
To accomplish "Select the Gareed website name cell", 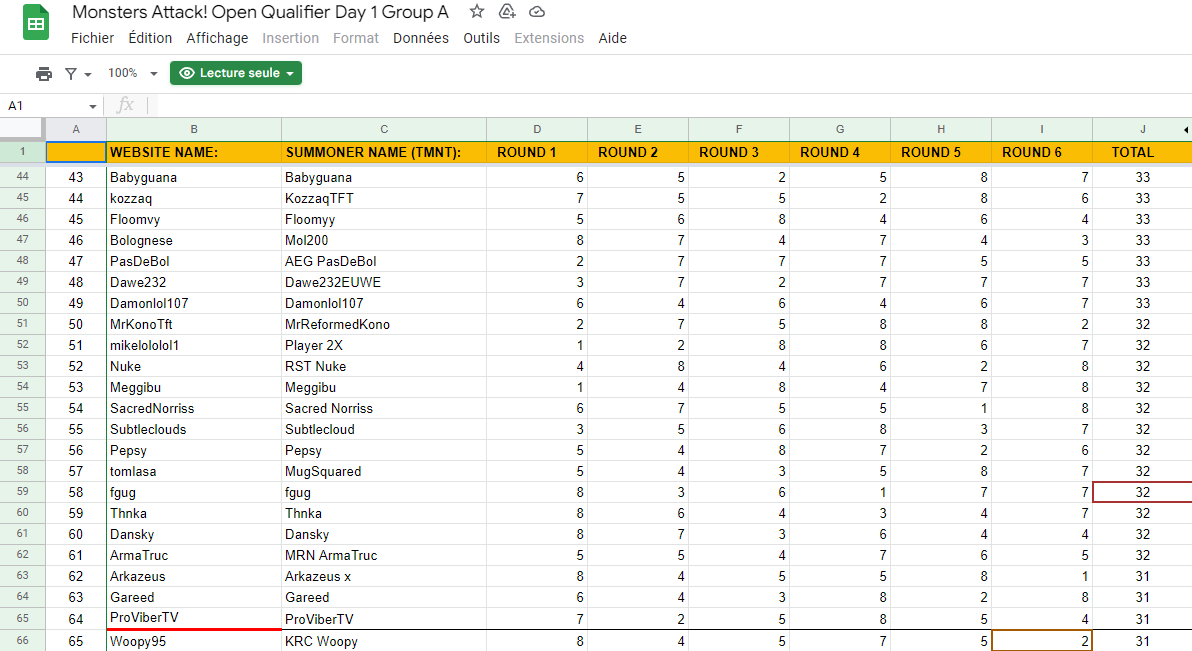I will [x=194, y=598].
